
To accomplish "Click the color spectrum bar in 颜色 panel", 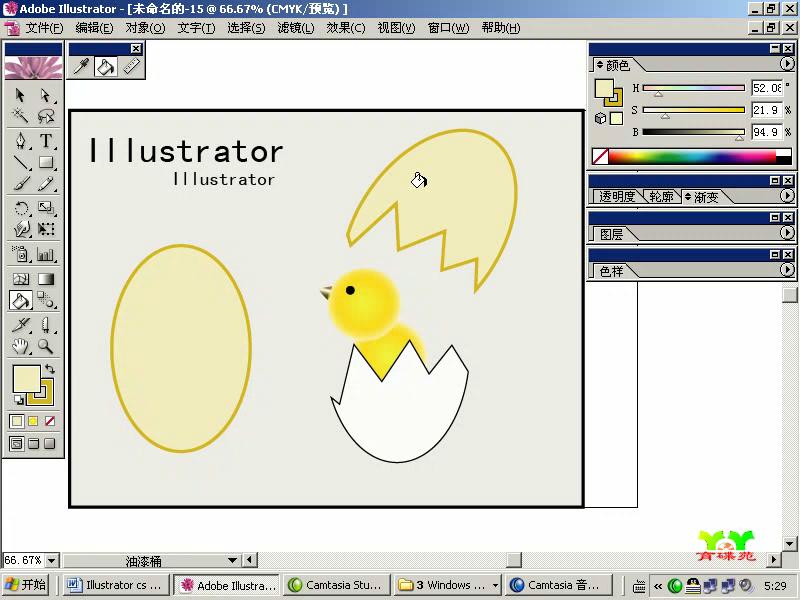I will point(692,157).
